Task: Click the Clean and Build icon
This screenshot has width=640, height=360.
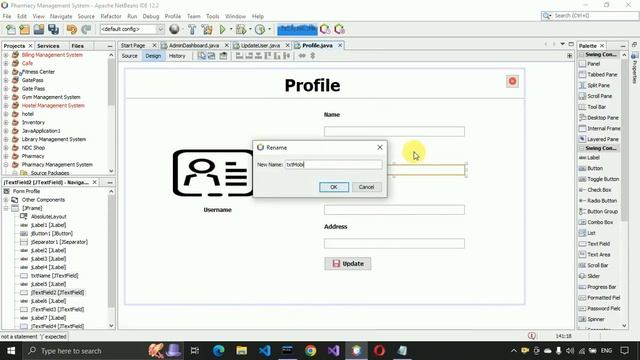Action: (x=207, y=29)
